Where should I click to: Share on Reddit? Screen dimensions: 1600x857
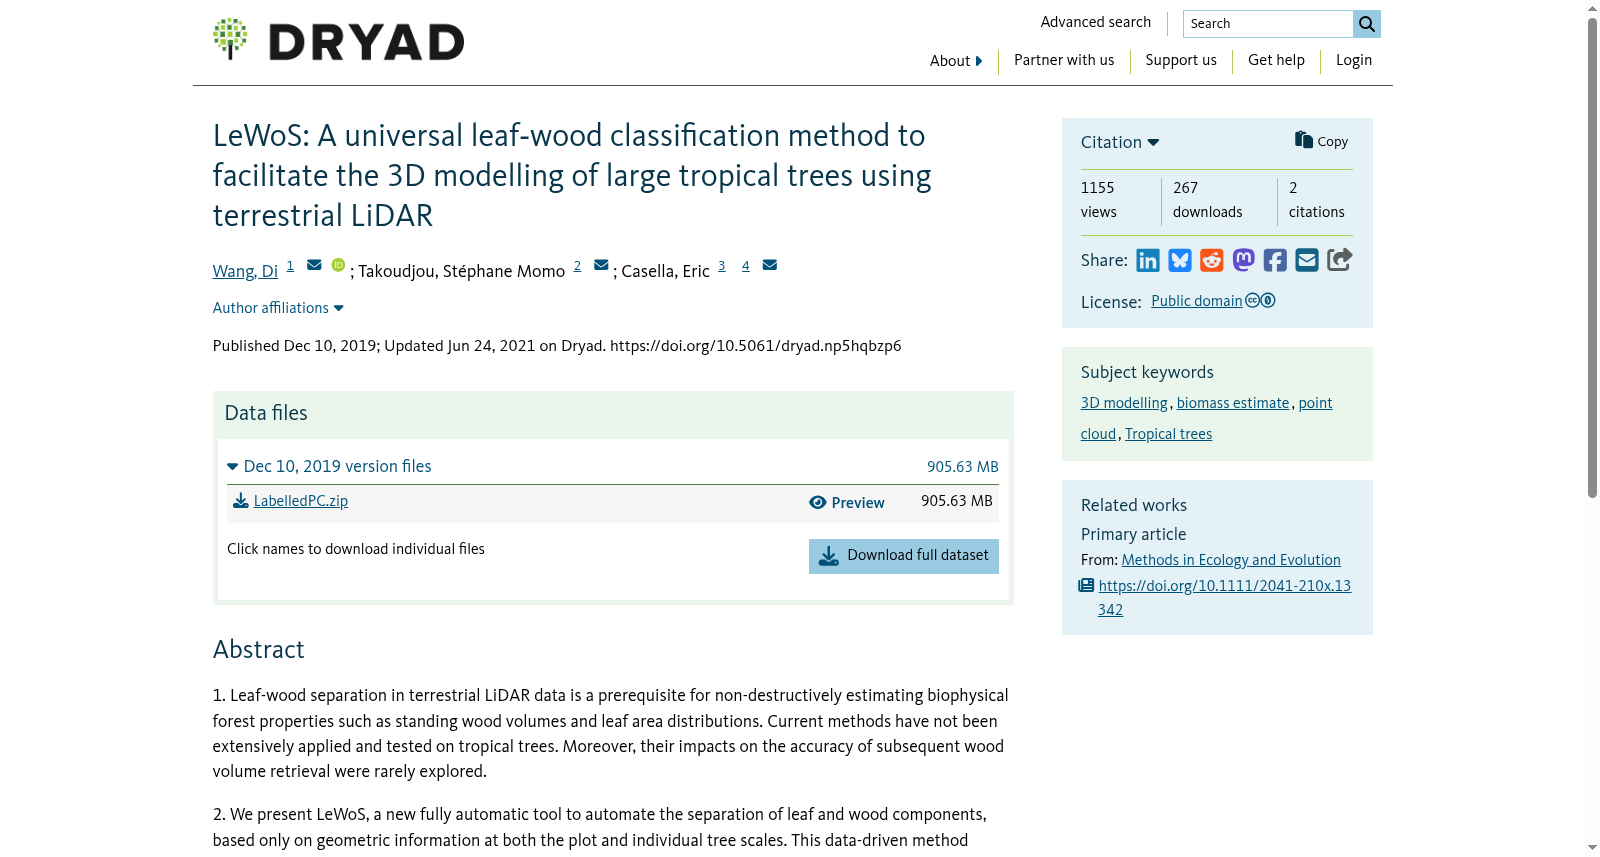1212,260
